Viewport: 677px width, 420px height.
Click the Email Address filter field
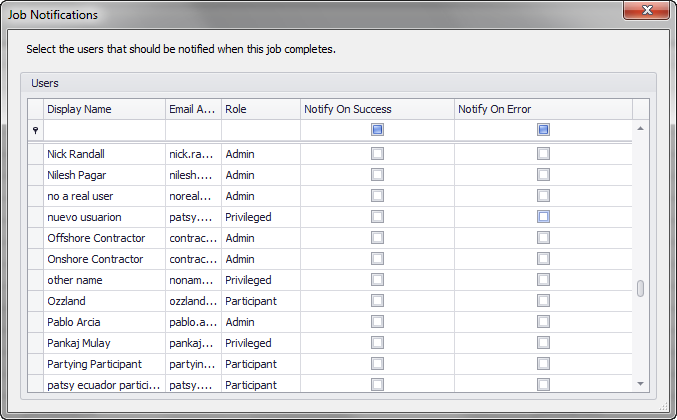coord(193,130)
